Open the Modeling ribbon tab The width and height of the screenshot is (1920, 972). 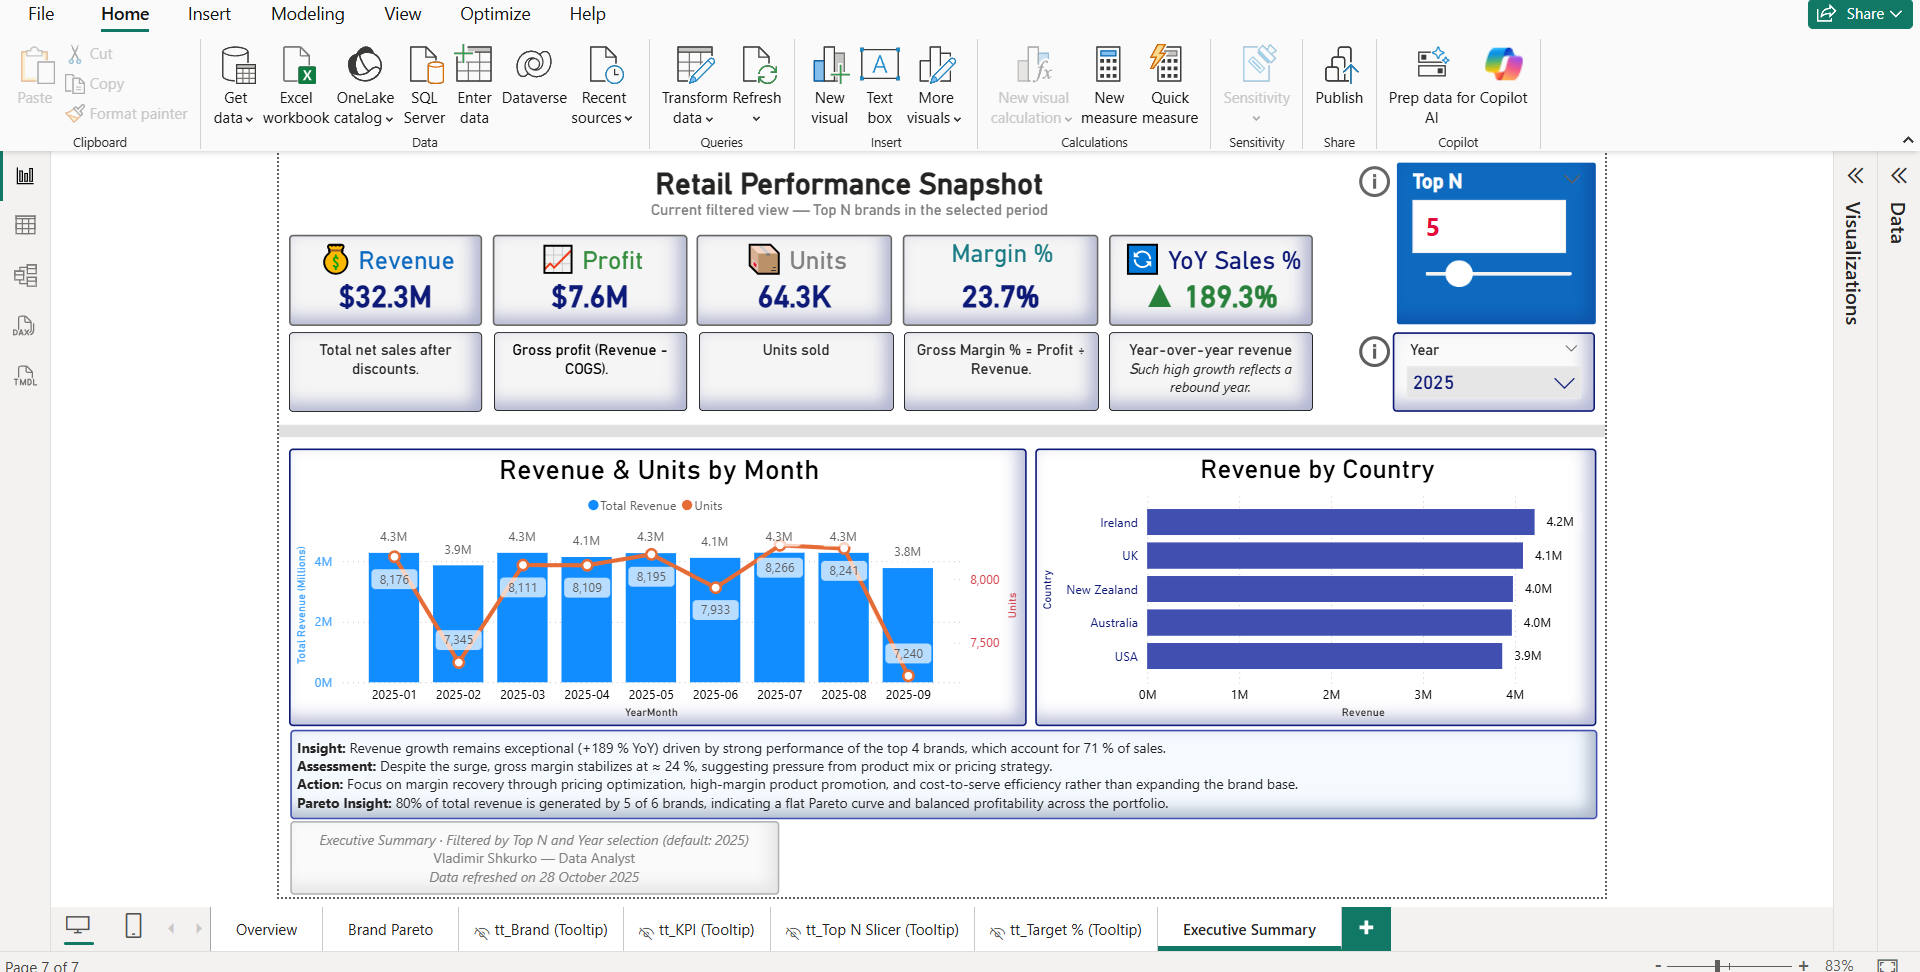coord(307,14)
